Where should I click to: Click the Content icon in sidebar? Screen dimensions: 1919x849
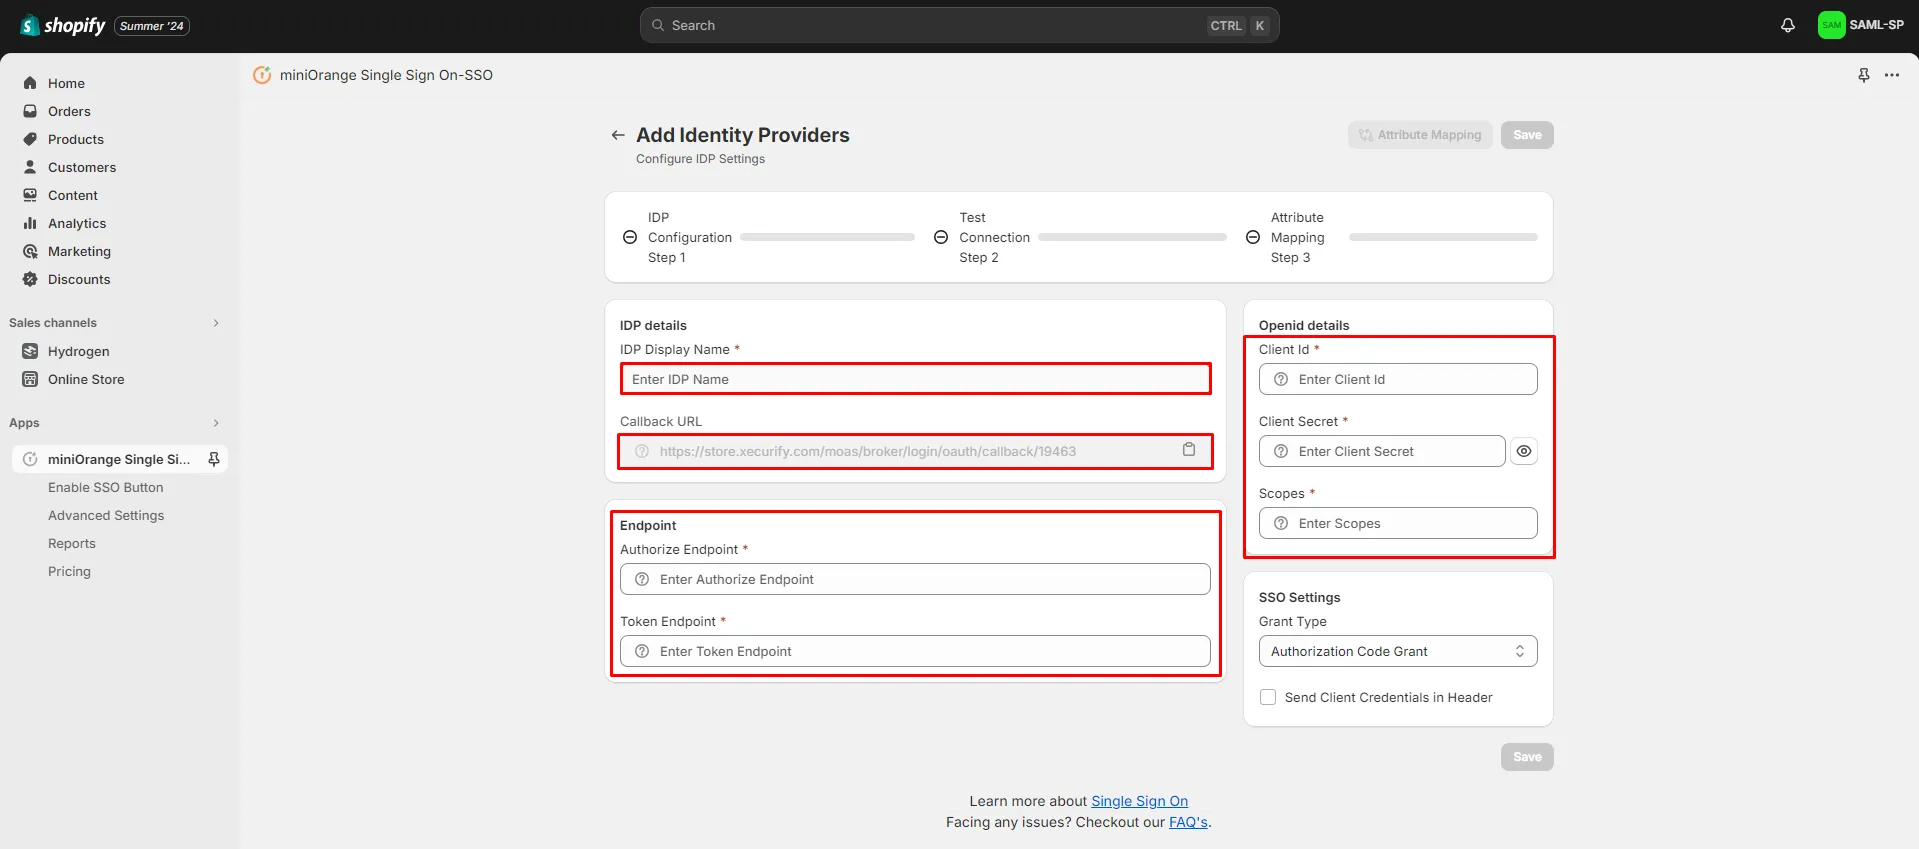(x=30, y=195)
